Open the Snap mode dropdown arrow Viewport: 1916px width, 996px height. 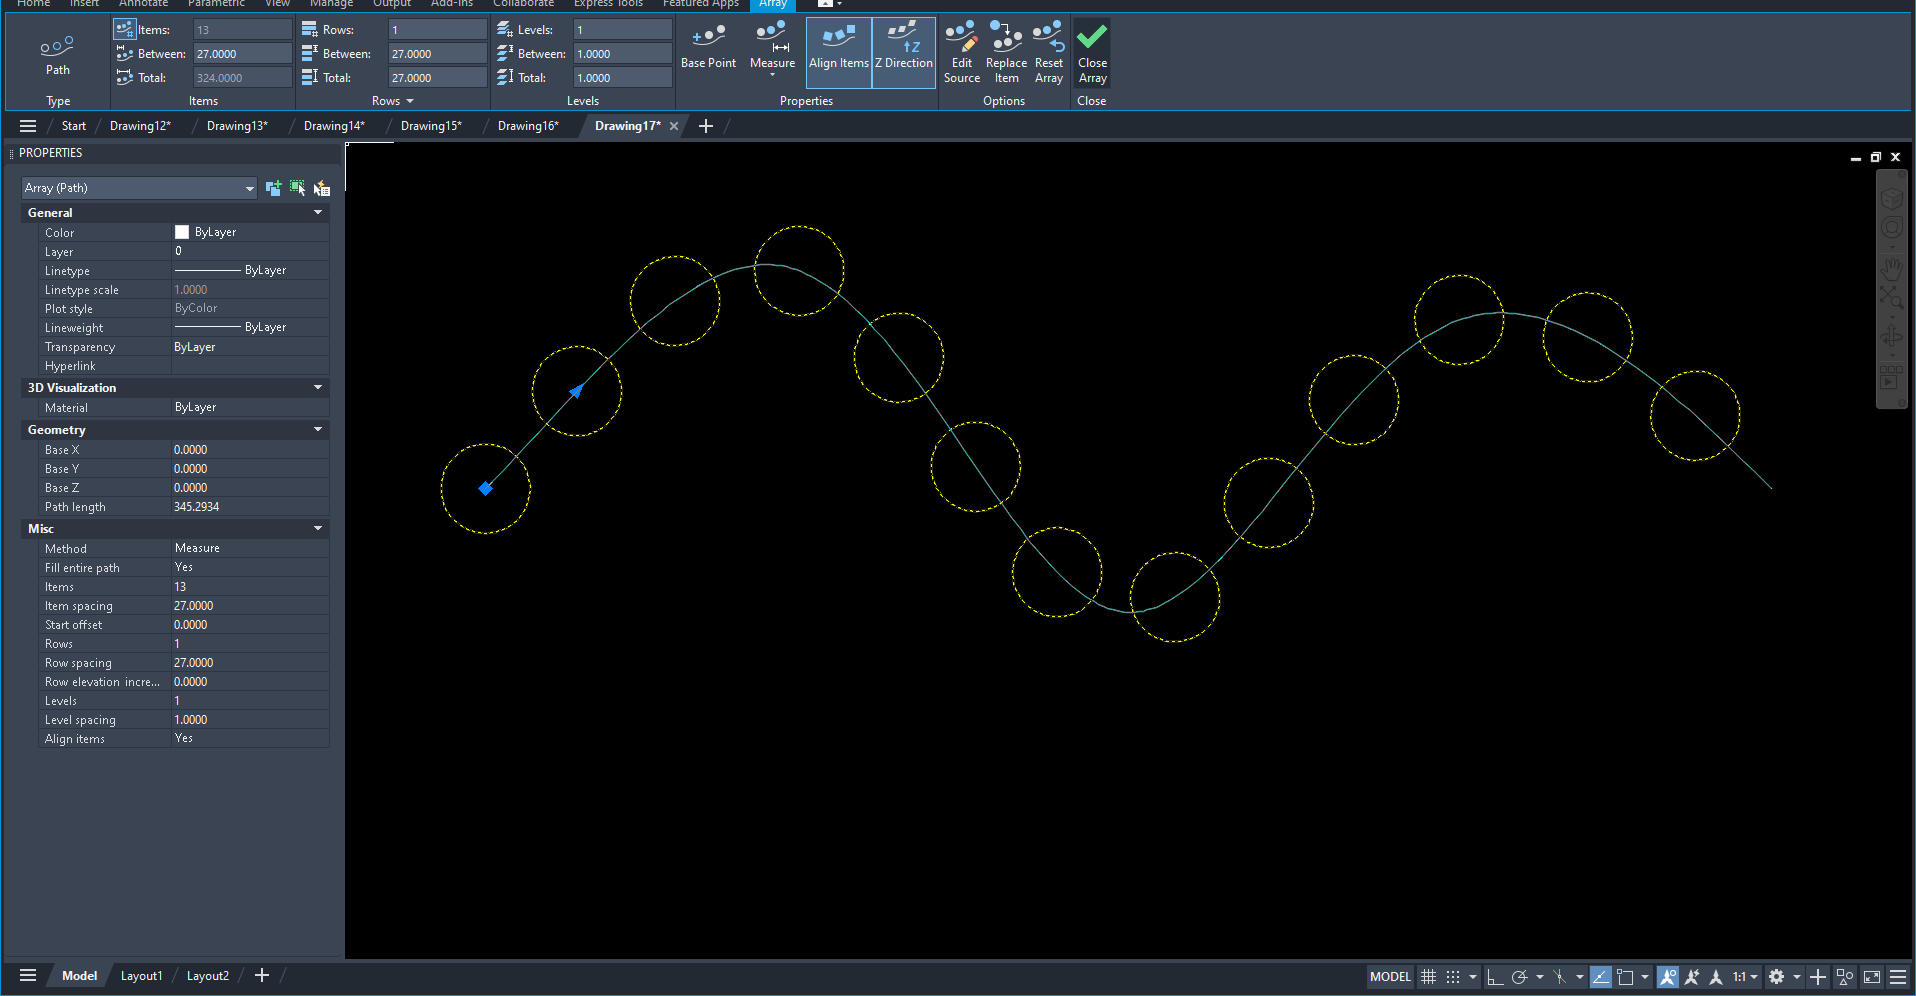[1473, 977]
